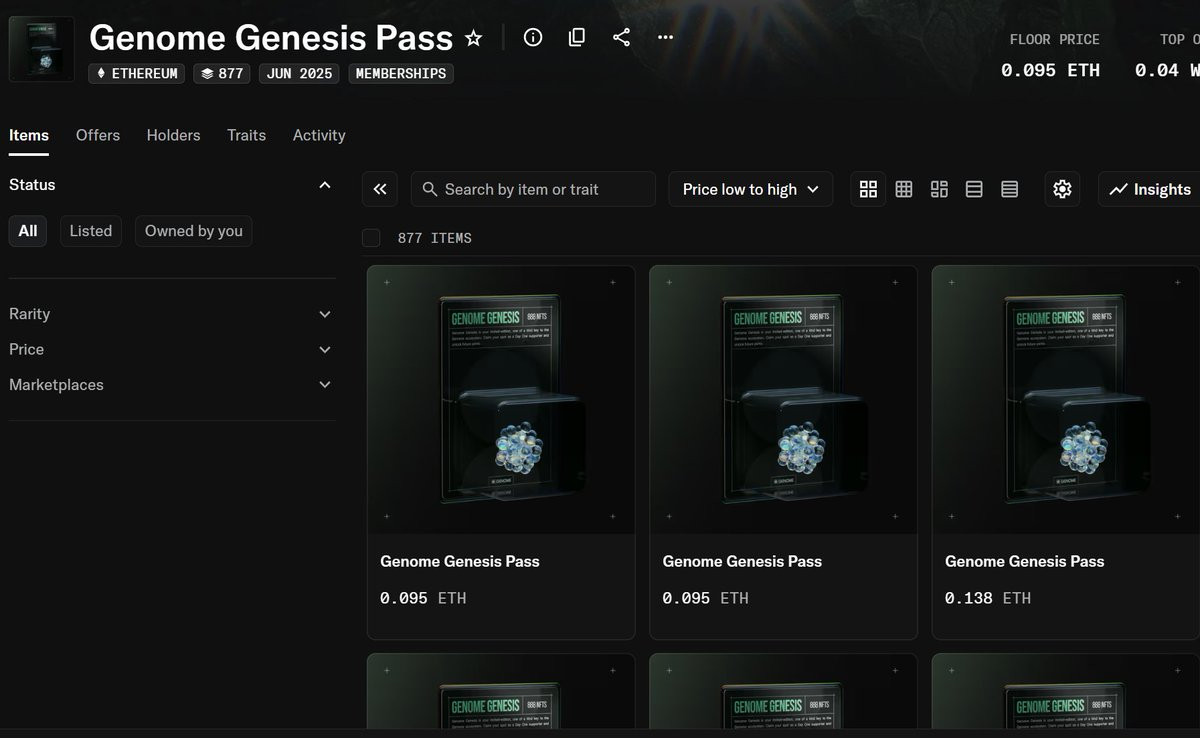Expand the Rarity filter
Screen dimensions: 1200x738
pos(172,314)
